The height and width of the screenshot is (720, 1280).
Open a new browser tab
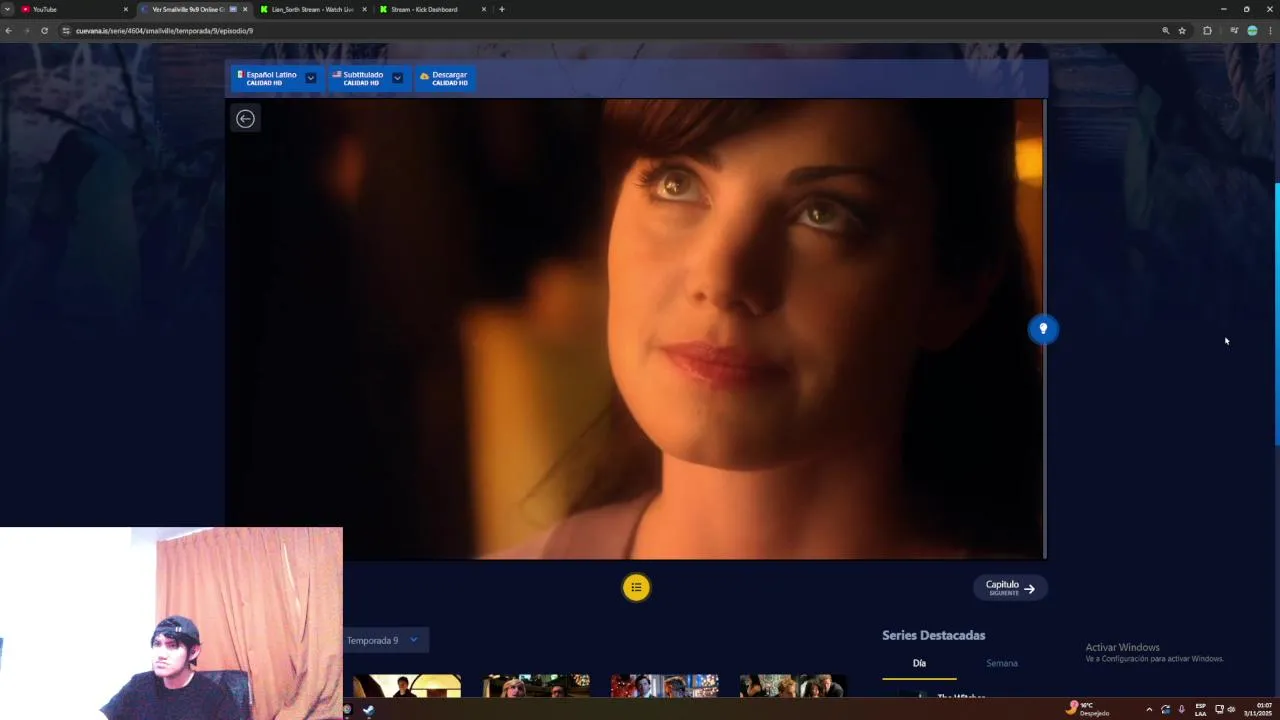[502, 9]
